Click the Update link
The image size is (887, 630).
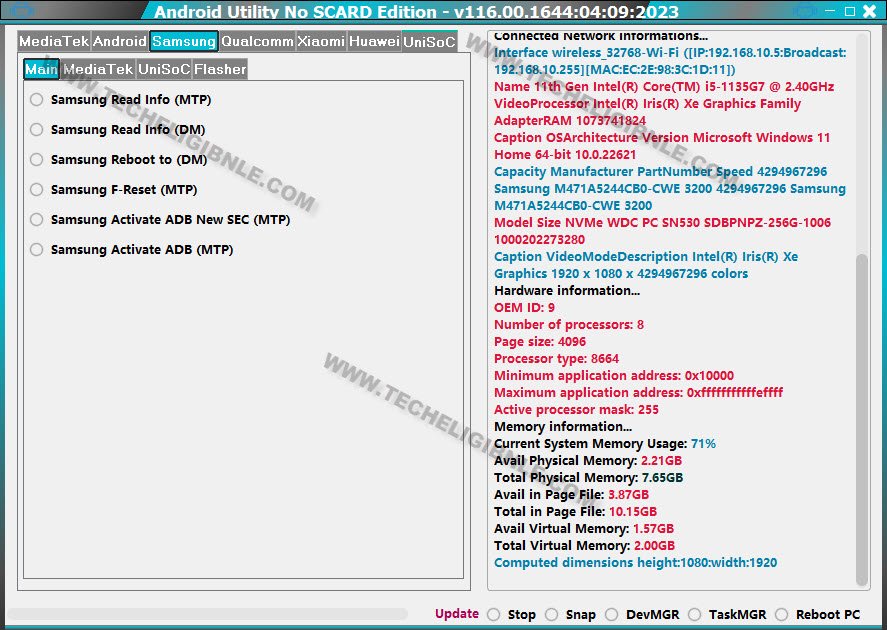point(457,614)
